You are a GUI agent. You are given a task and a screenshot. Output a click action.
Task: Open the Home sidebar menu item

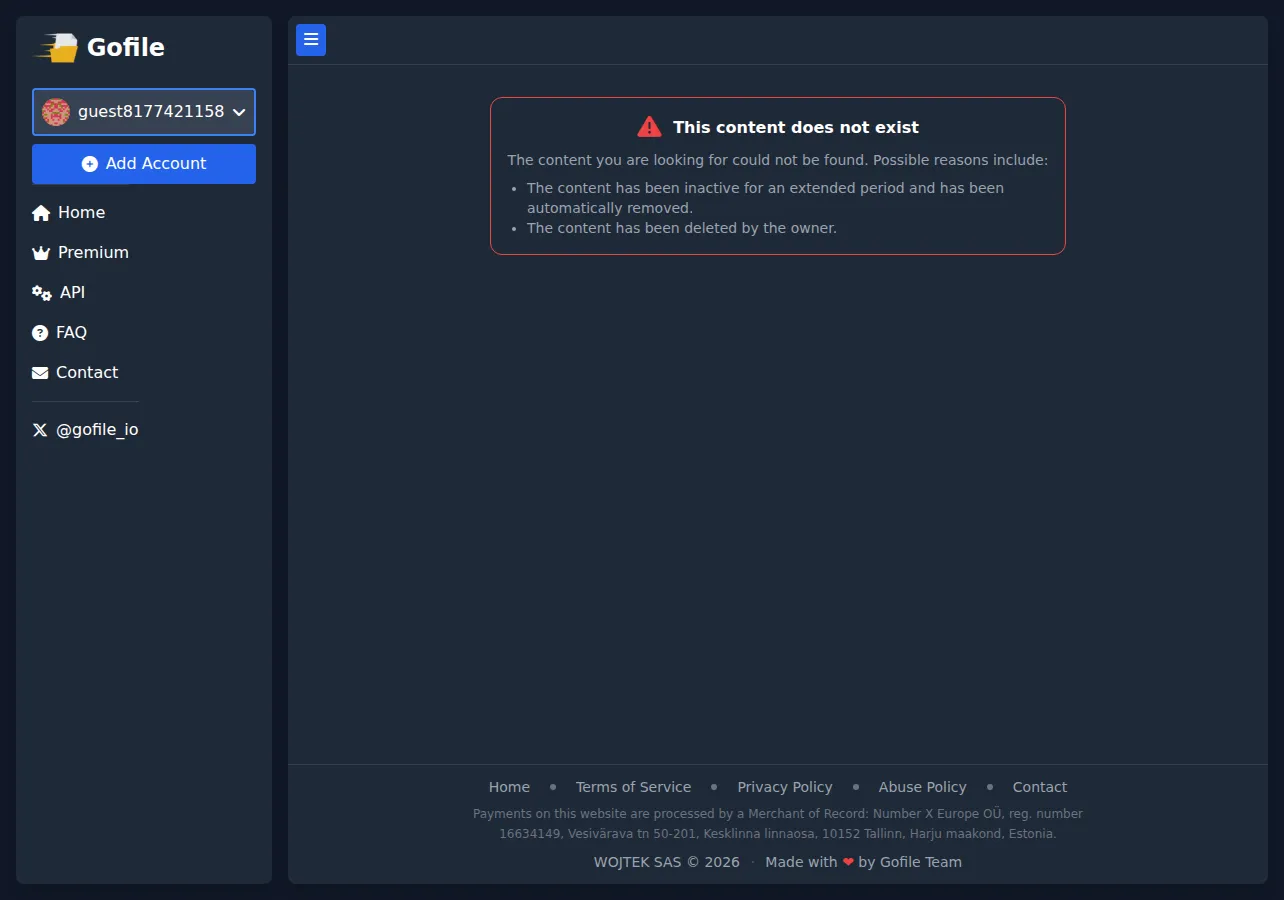coord(68,213)
